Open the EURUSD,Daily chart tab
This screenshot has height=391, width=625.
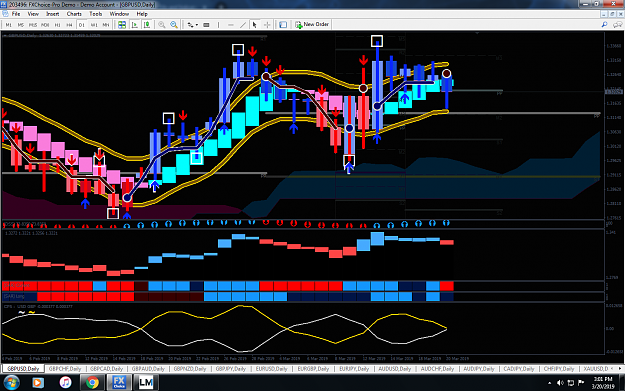271,369
